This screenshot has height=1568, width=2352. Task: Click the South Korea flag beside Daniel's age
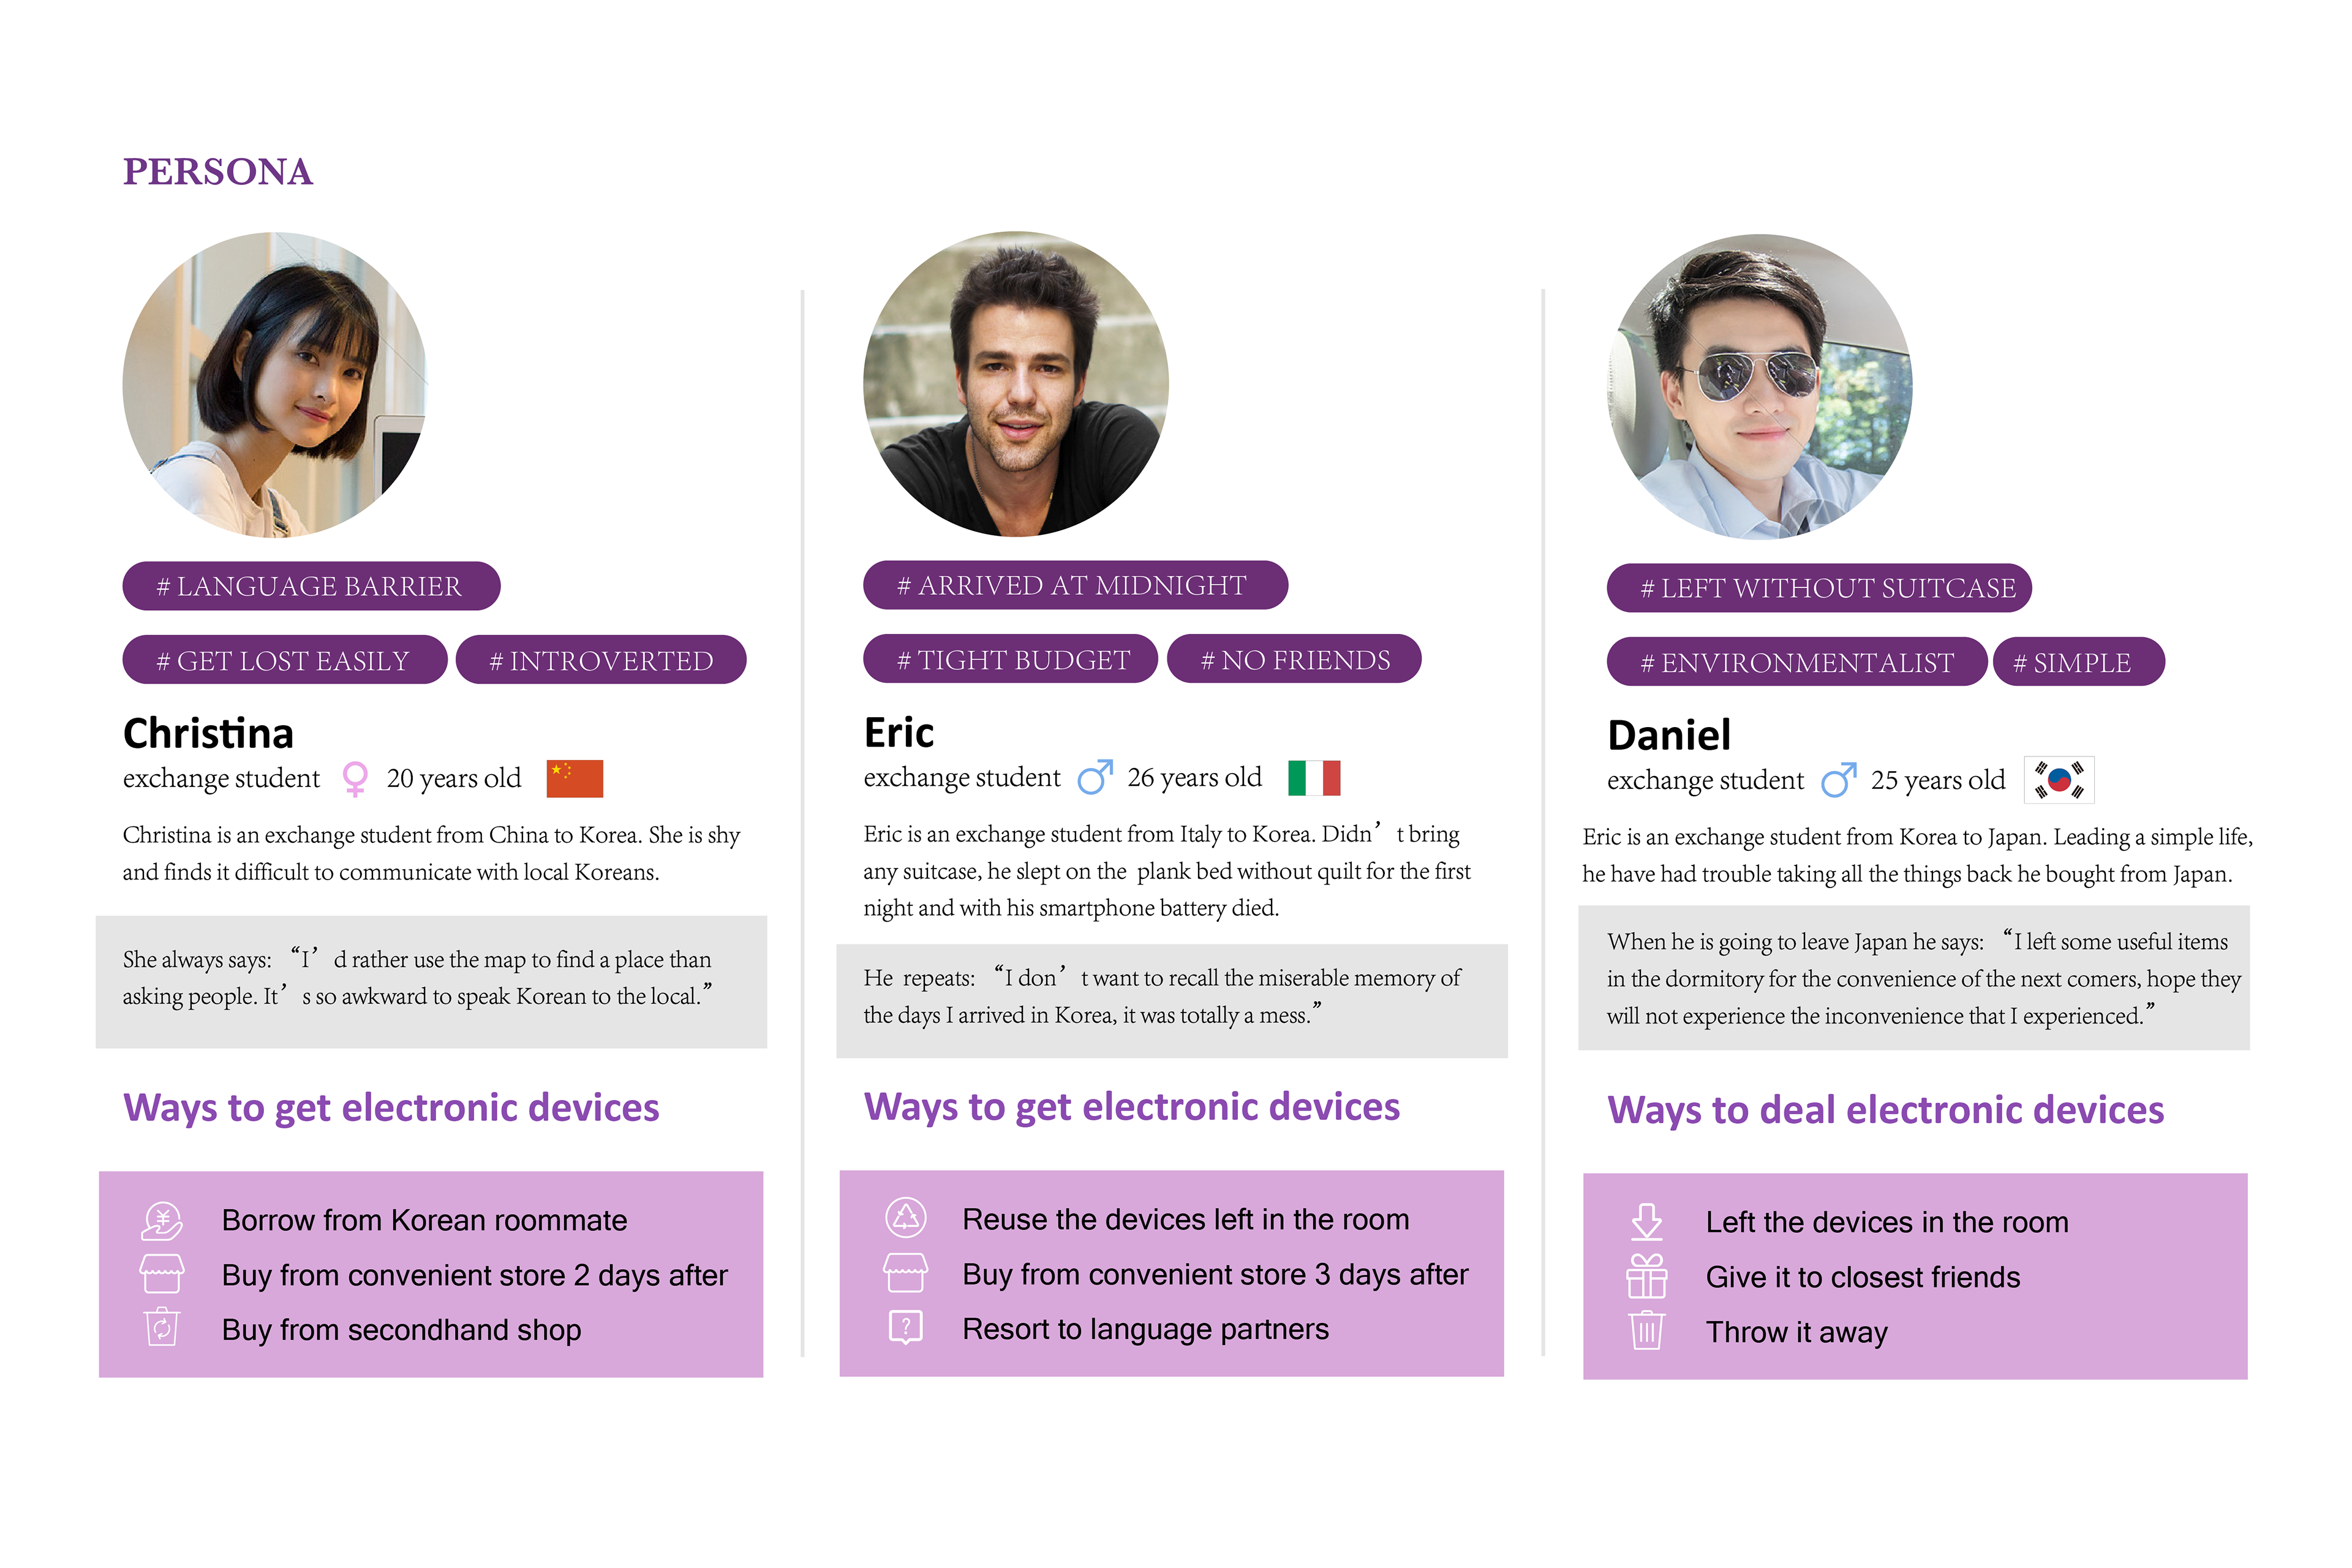[x=2059, y=780]
